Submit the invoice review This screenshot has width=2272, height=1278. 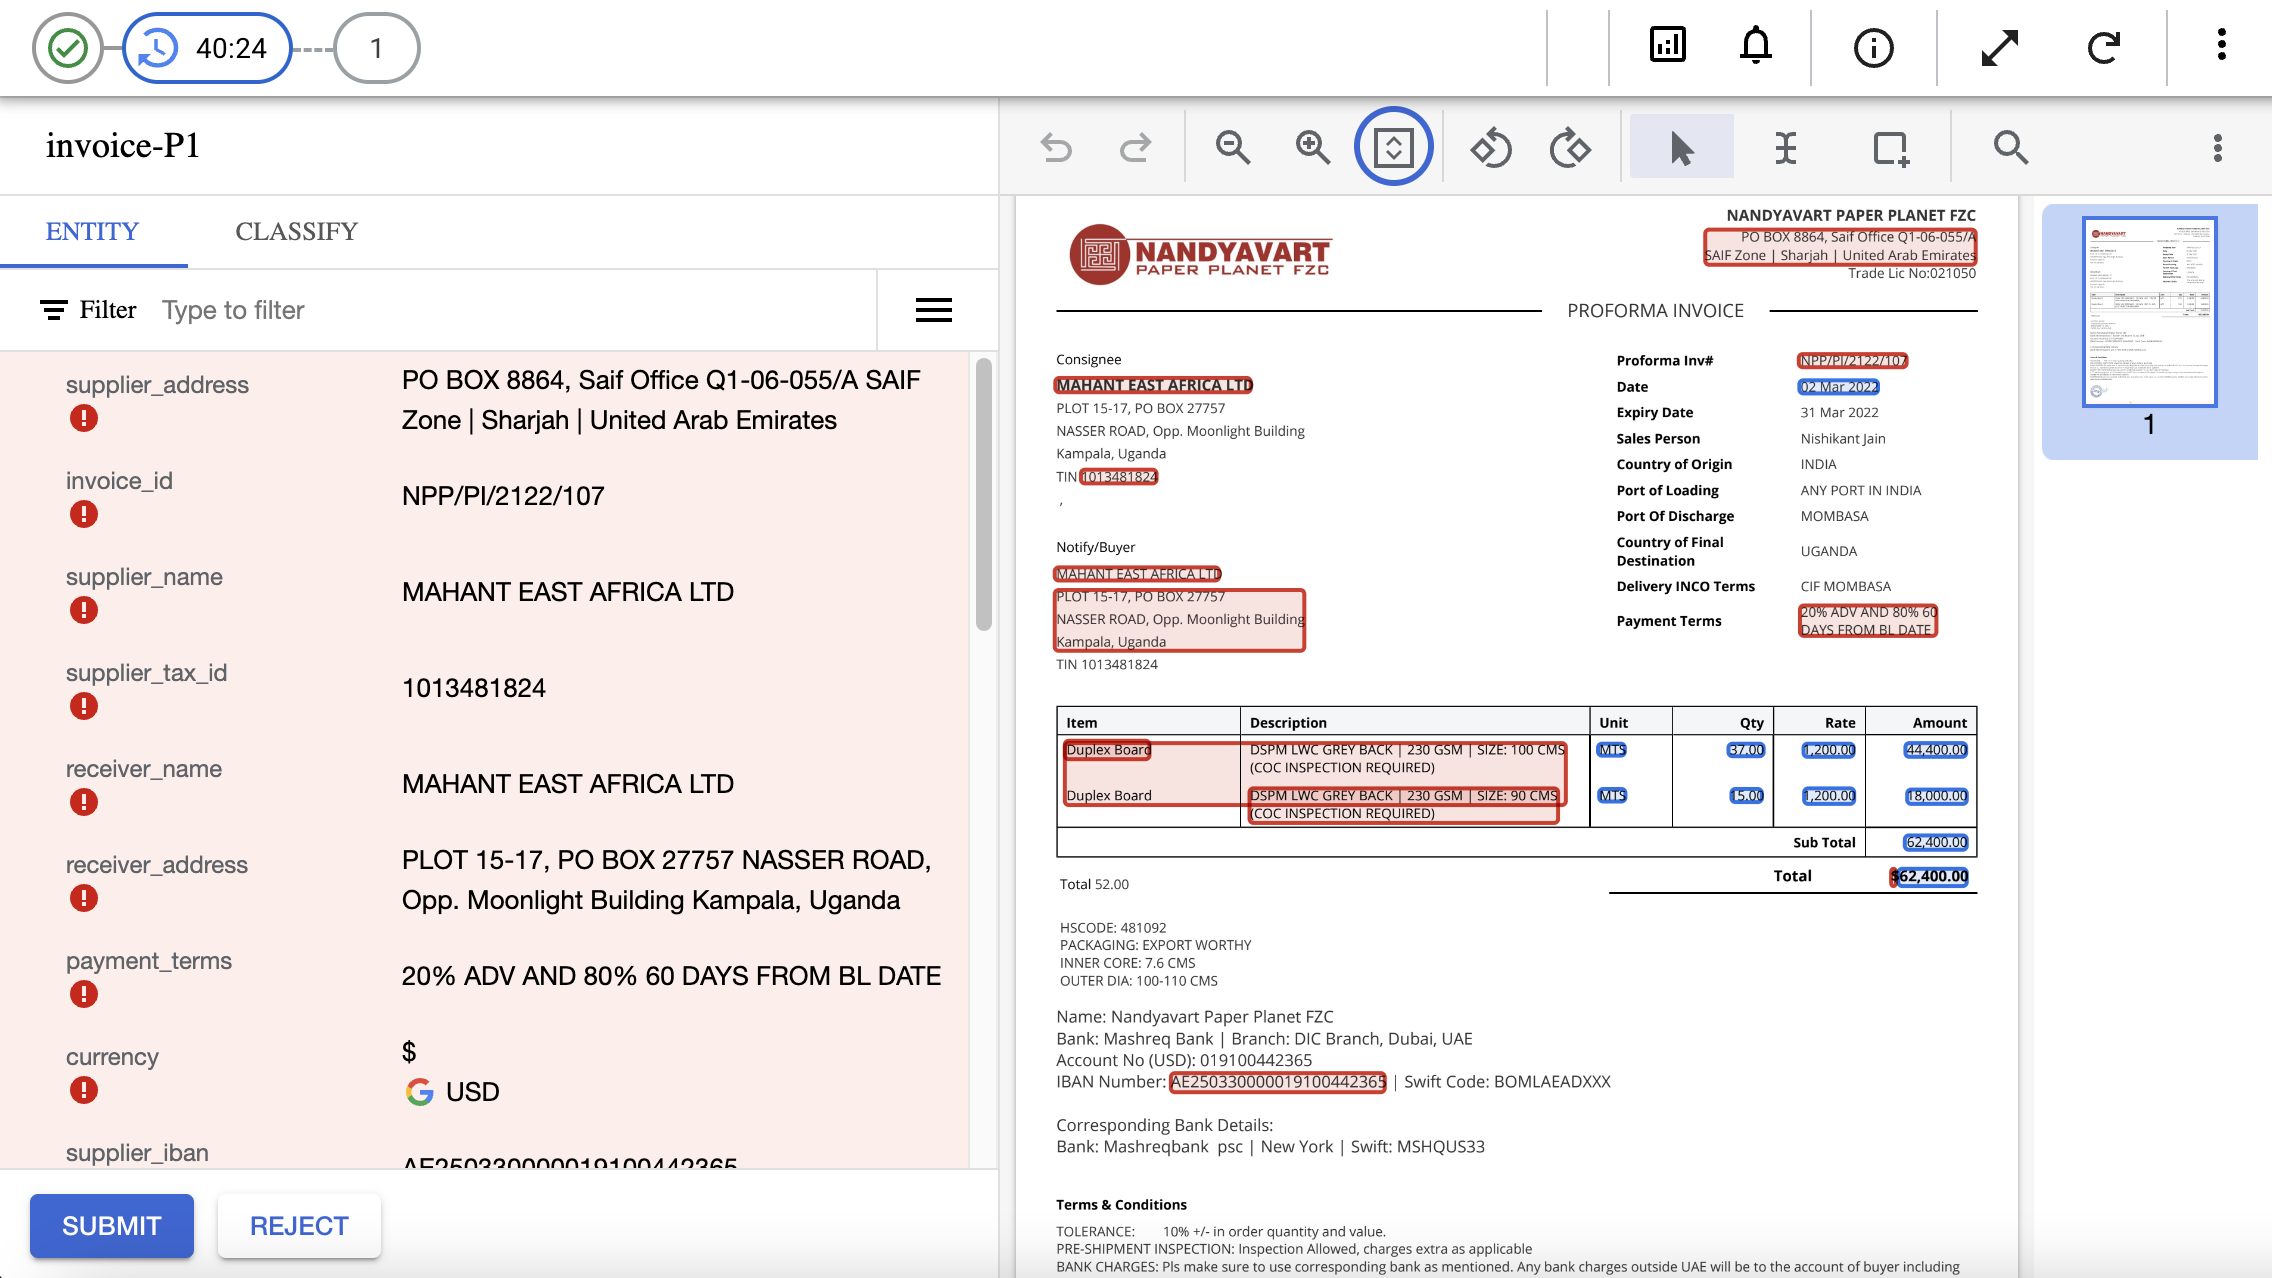tap(111, 1225)
